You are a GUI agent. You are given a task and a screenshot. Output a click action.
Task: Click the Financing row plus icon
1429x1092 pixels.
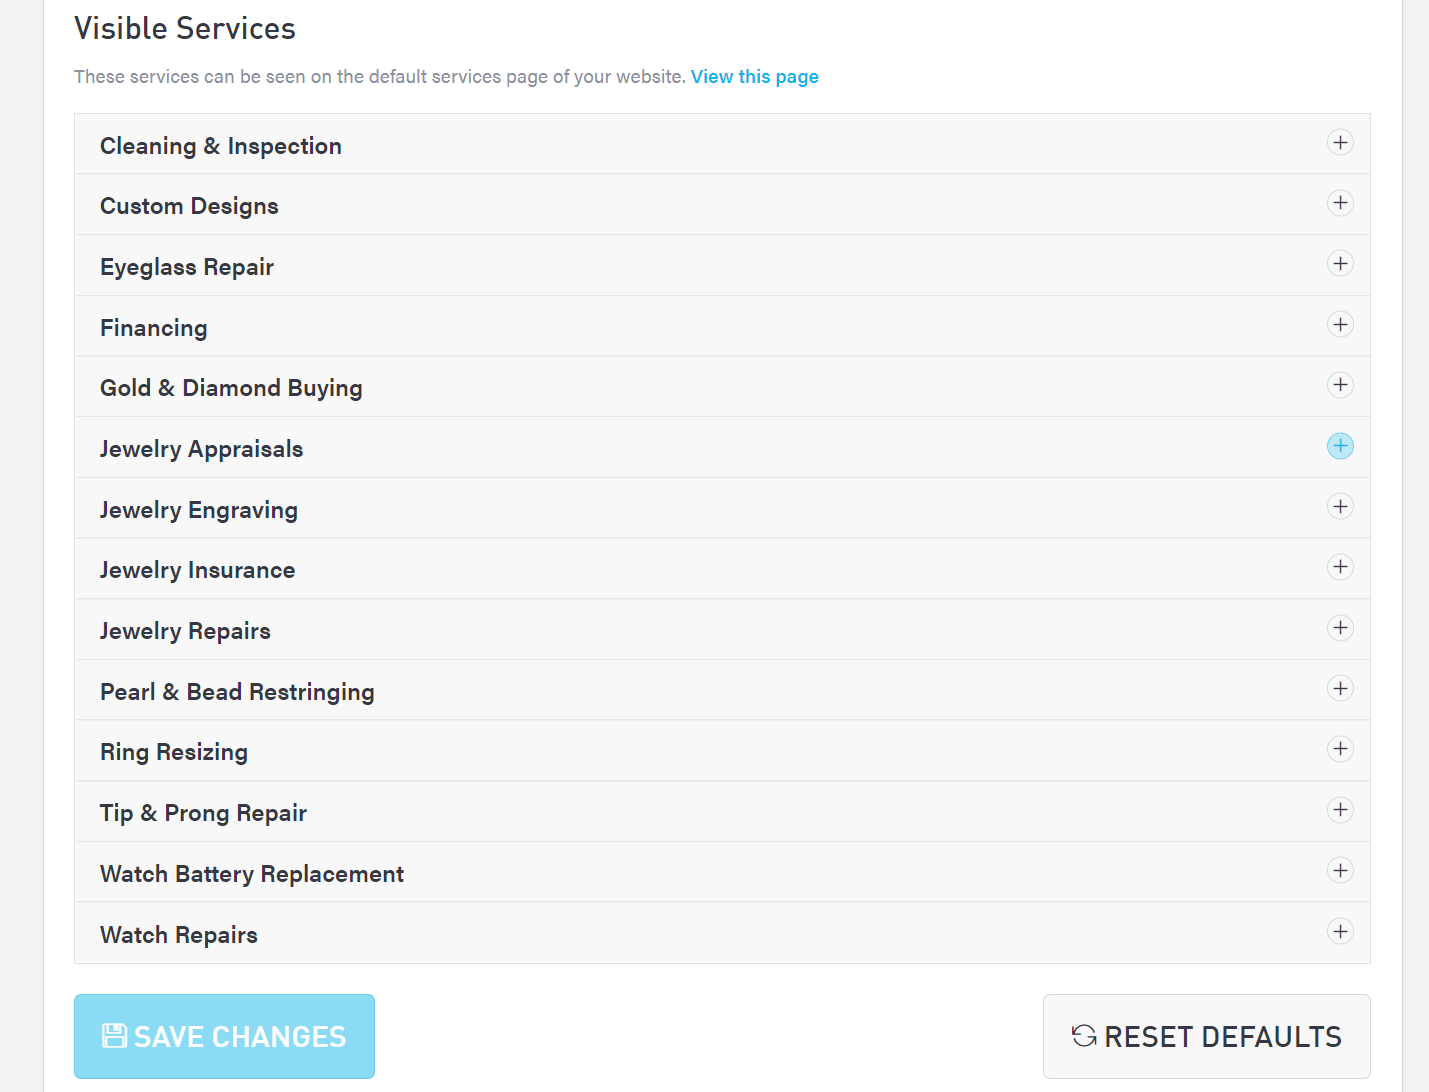(1340, 325)
